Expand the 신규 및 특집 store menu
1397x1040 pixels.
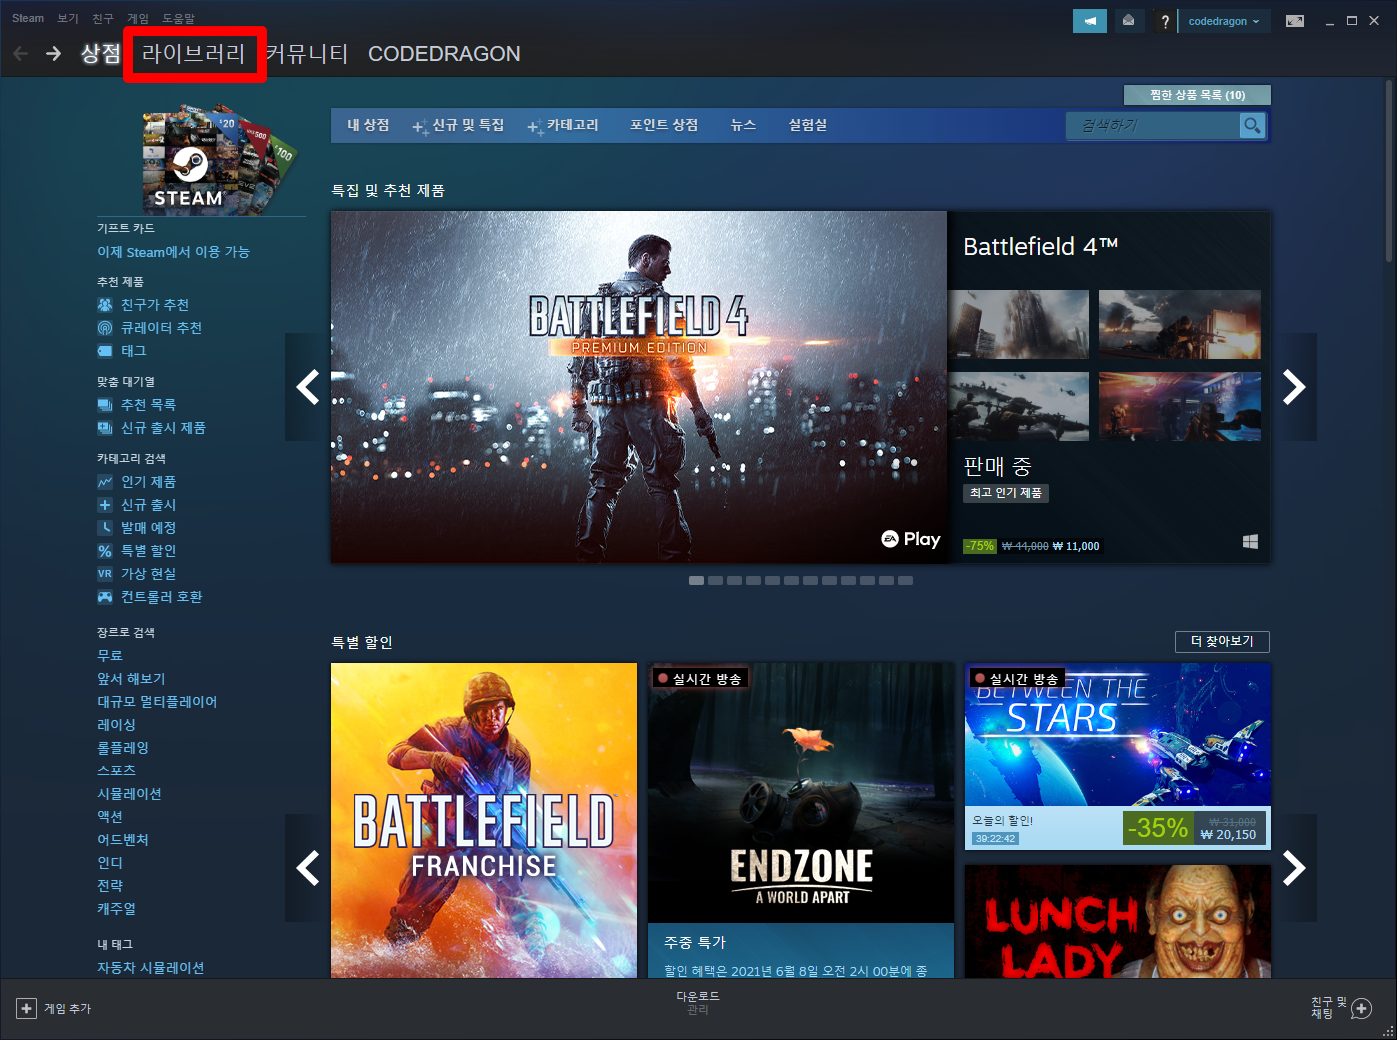click(459, 125)
